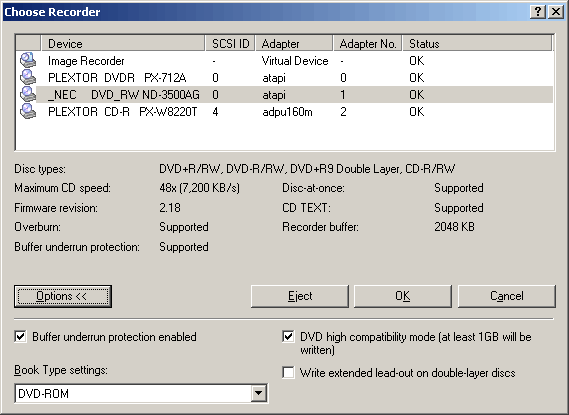The width and height of the screenshot is (569, 415).
Task: Open the Book Type settings dropdown arrow
Action: pyautogui.click(x=258, y=393)
